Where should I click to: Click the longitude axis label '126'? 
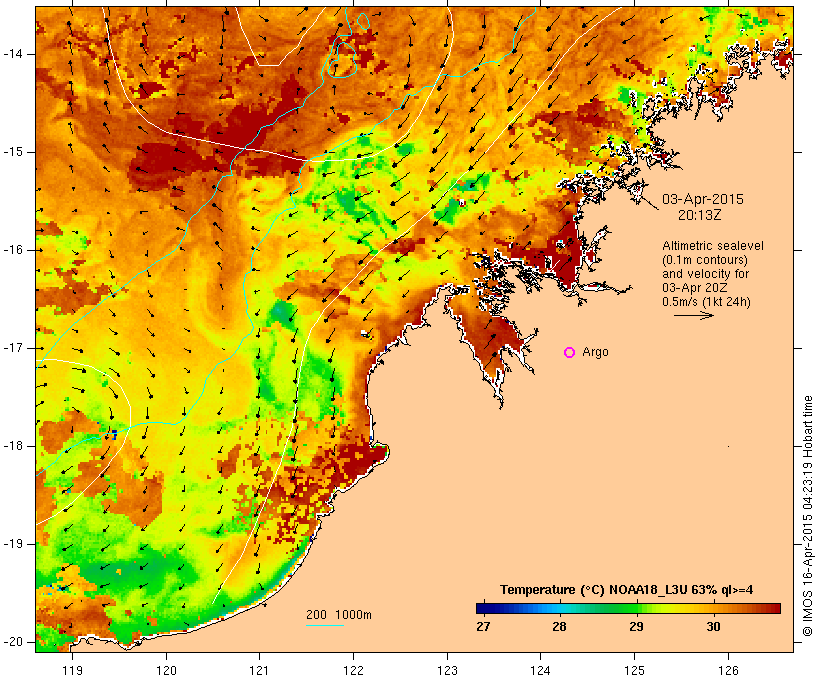point(728,670)
